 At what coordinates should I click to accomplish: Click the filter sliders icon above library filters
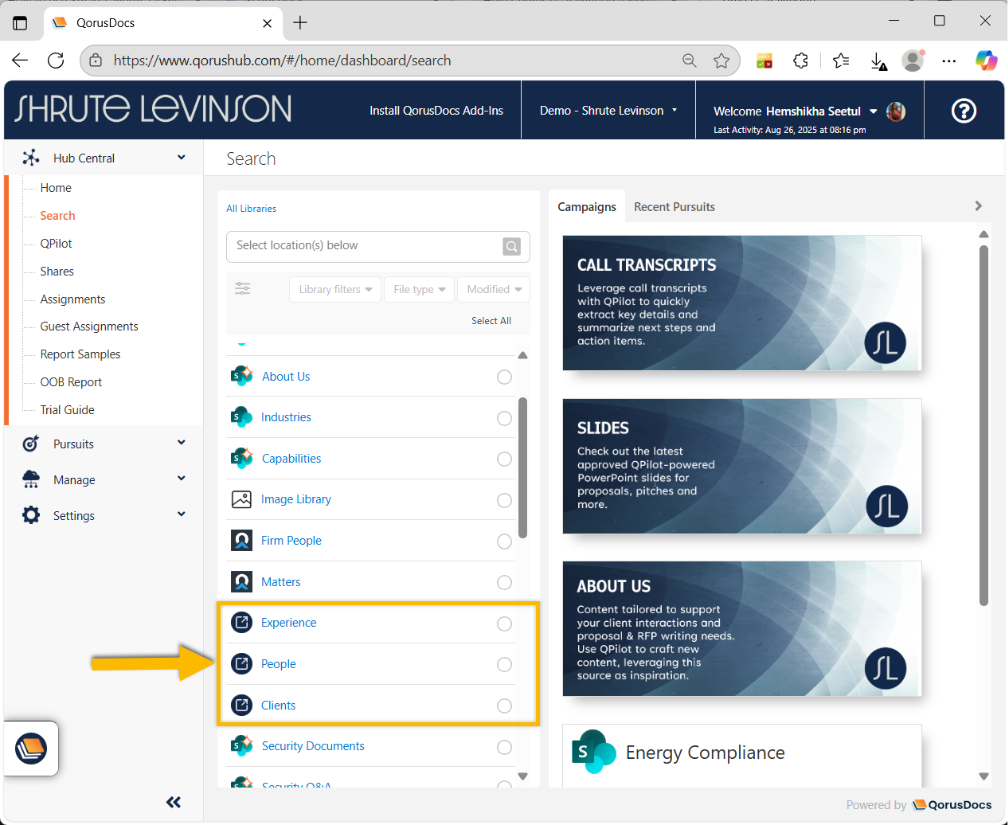pyautogui.click(x=242, y=288)
